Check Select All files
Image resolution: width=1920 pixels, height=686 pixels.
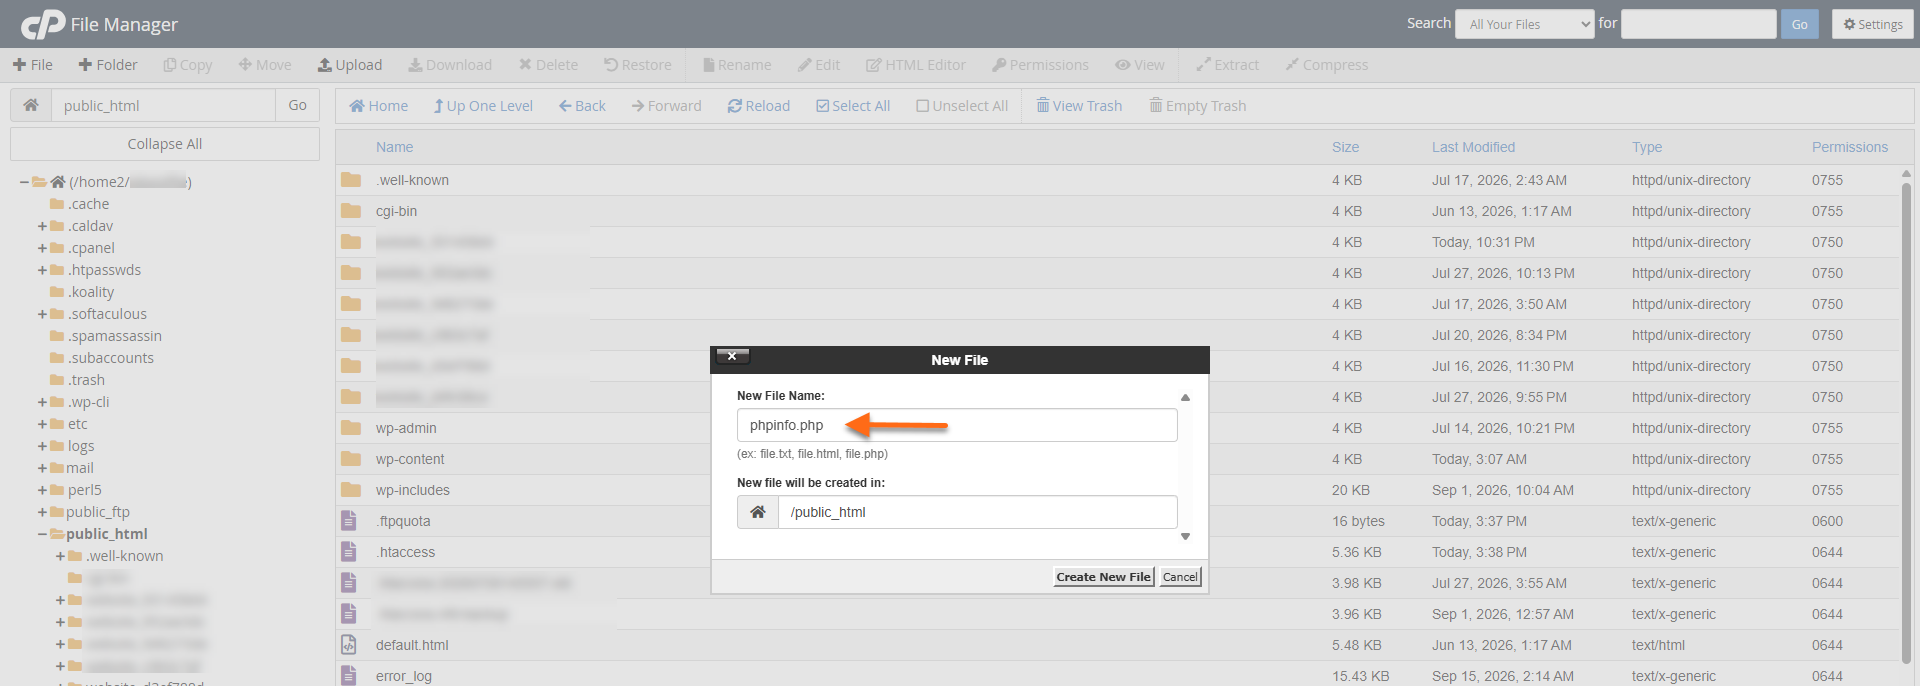(x=853, y=106)
